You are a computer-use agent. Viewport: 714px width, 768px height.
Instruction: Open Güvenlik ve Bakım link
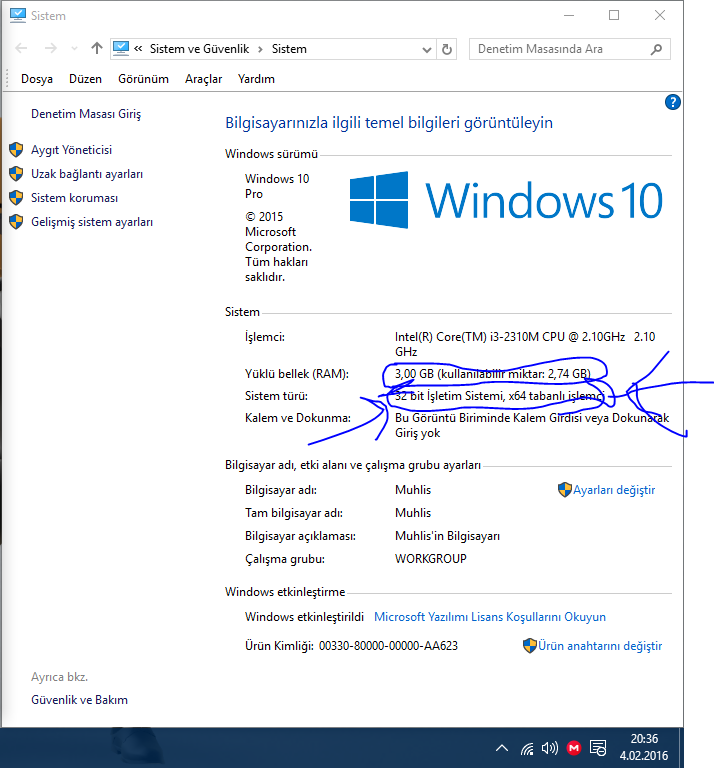click(x=79, y=700)
